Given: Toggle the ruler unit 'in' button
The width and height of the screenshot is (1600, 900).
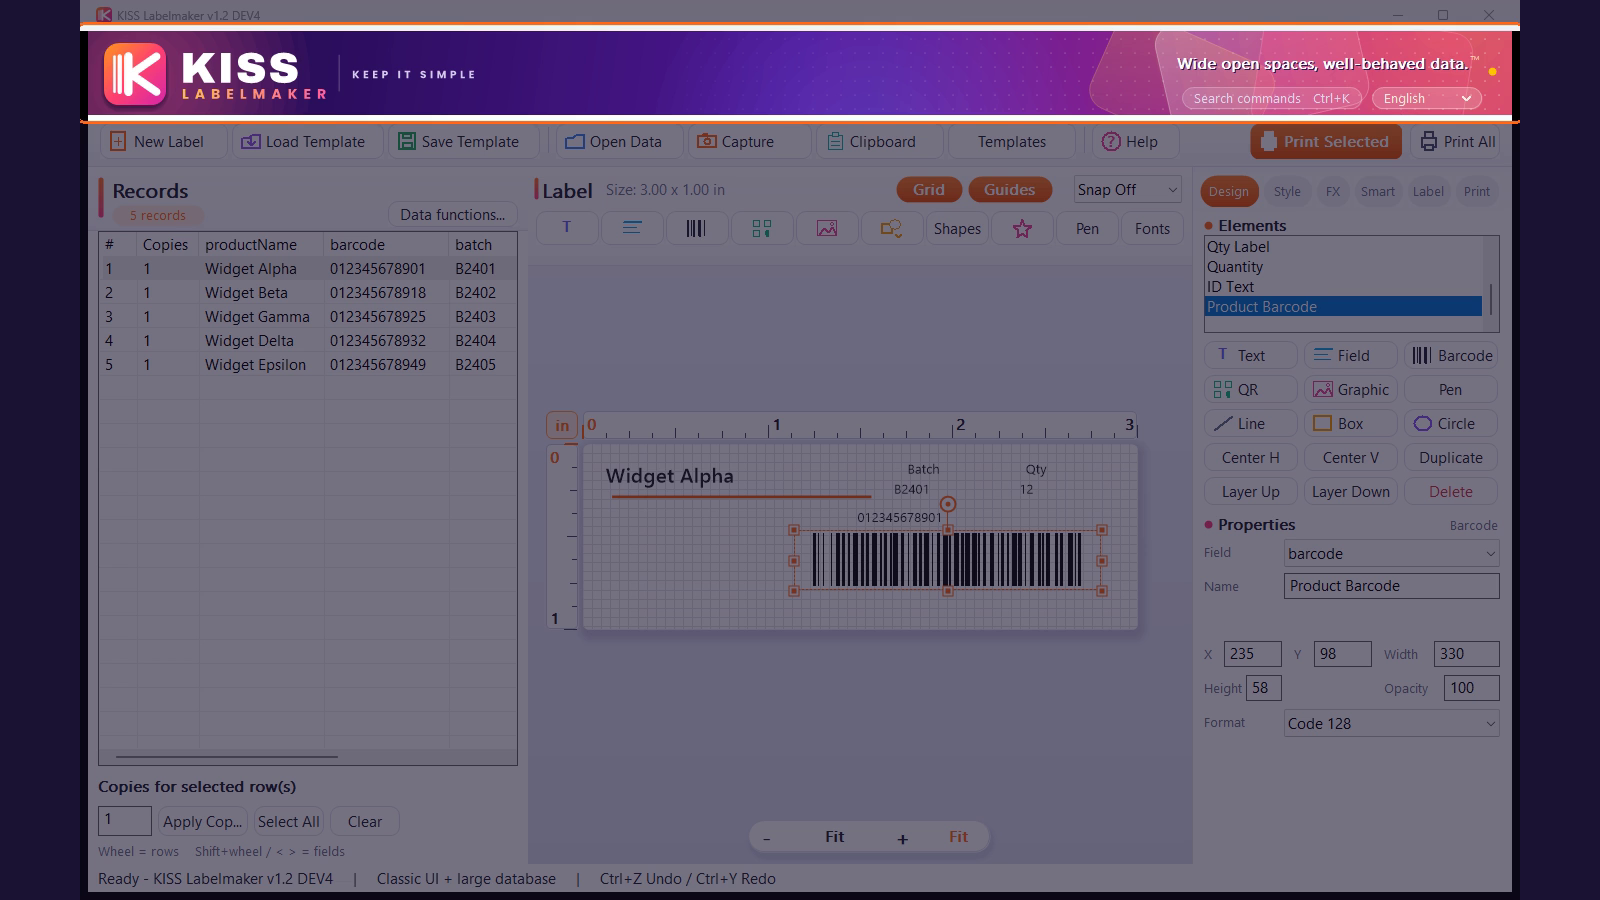Looking at the screenshot, I should 562,426.
